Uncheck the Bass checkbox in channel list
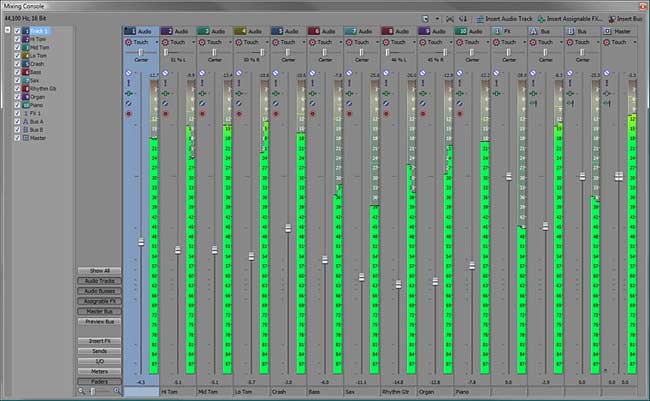Screen dimensions: 650x401 point(17,72)
